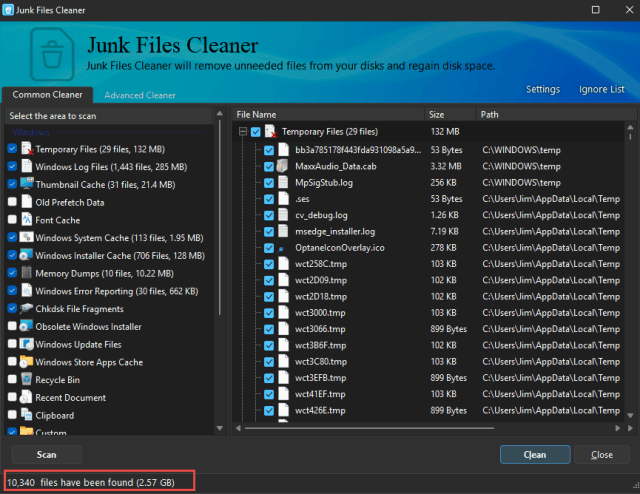Uncheck the Memory Dumps checkbox
The width and height of the screenshot is (640, 494).
(x=12, y=272)
